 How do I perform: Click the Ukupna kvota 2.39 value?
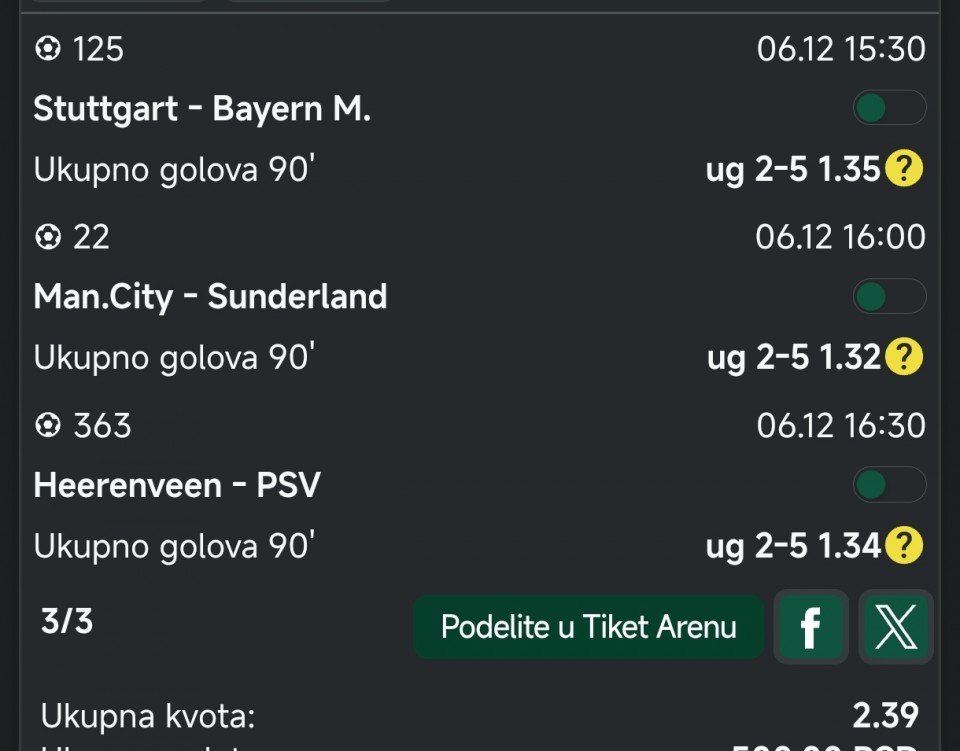[x=885, y=716]
